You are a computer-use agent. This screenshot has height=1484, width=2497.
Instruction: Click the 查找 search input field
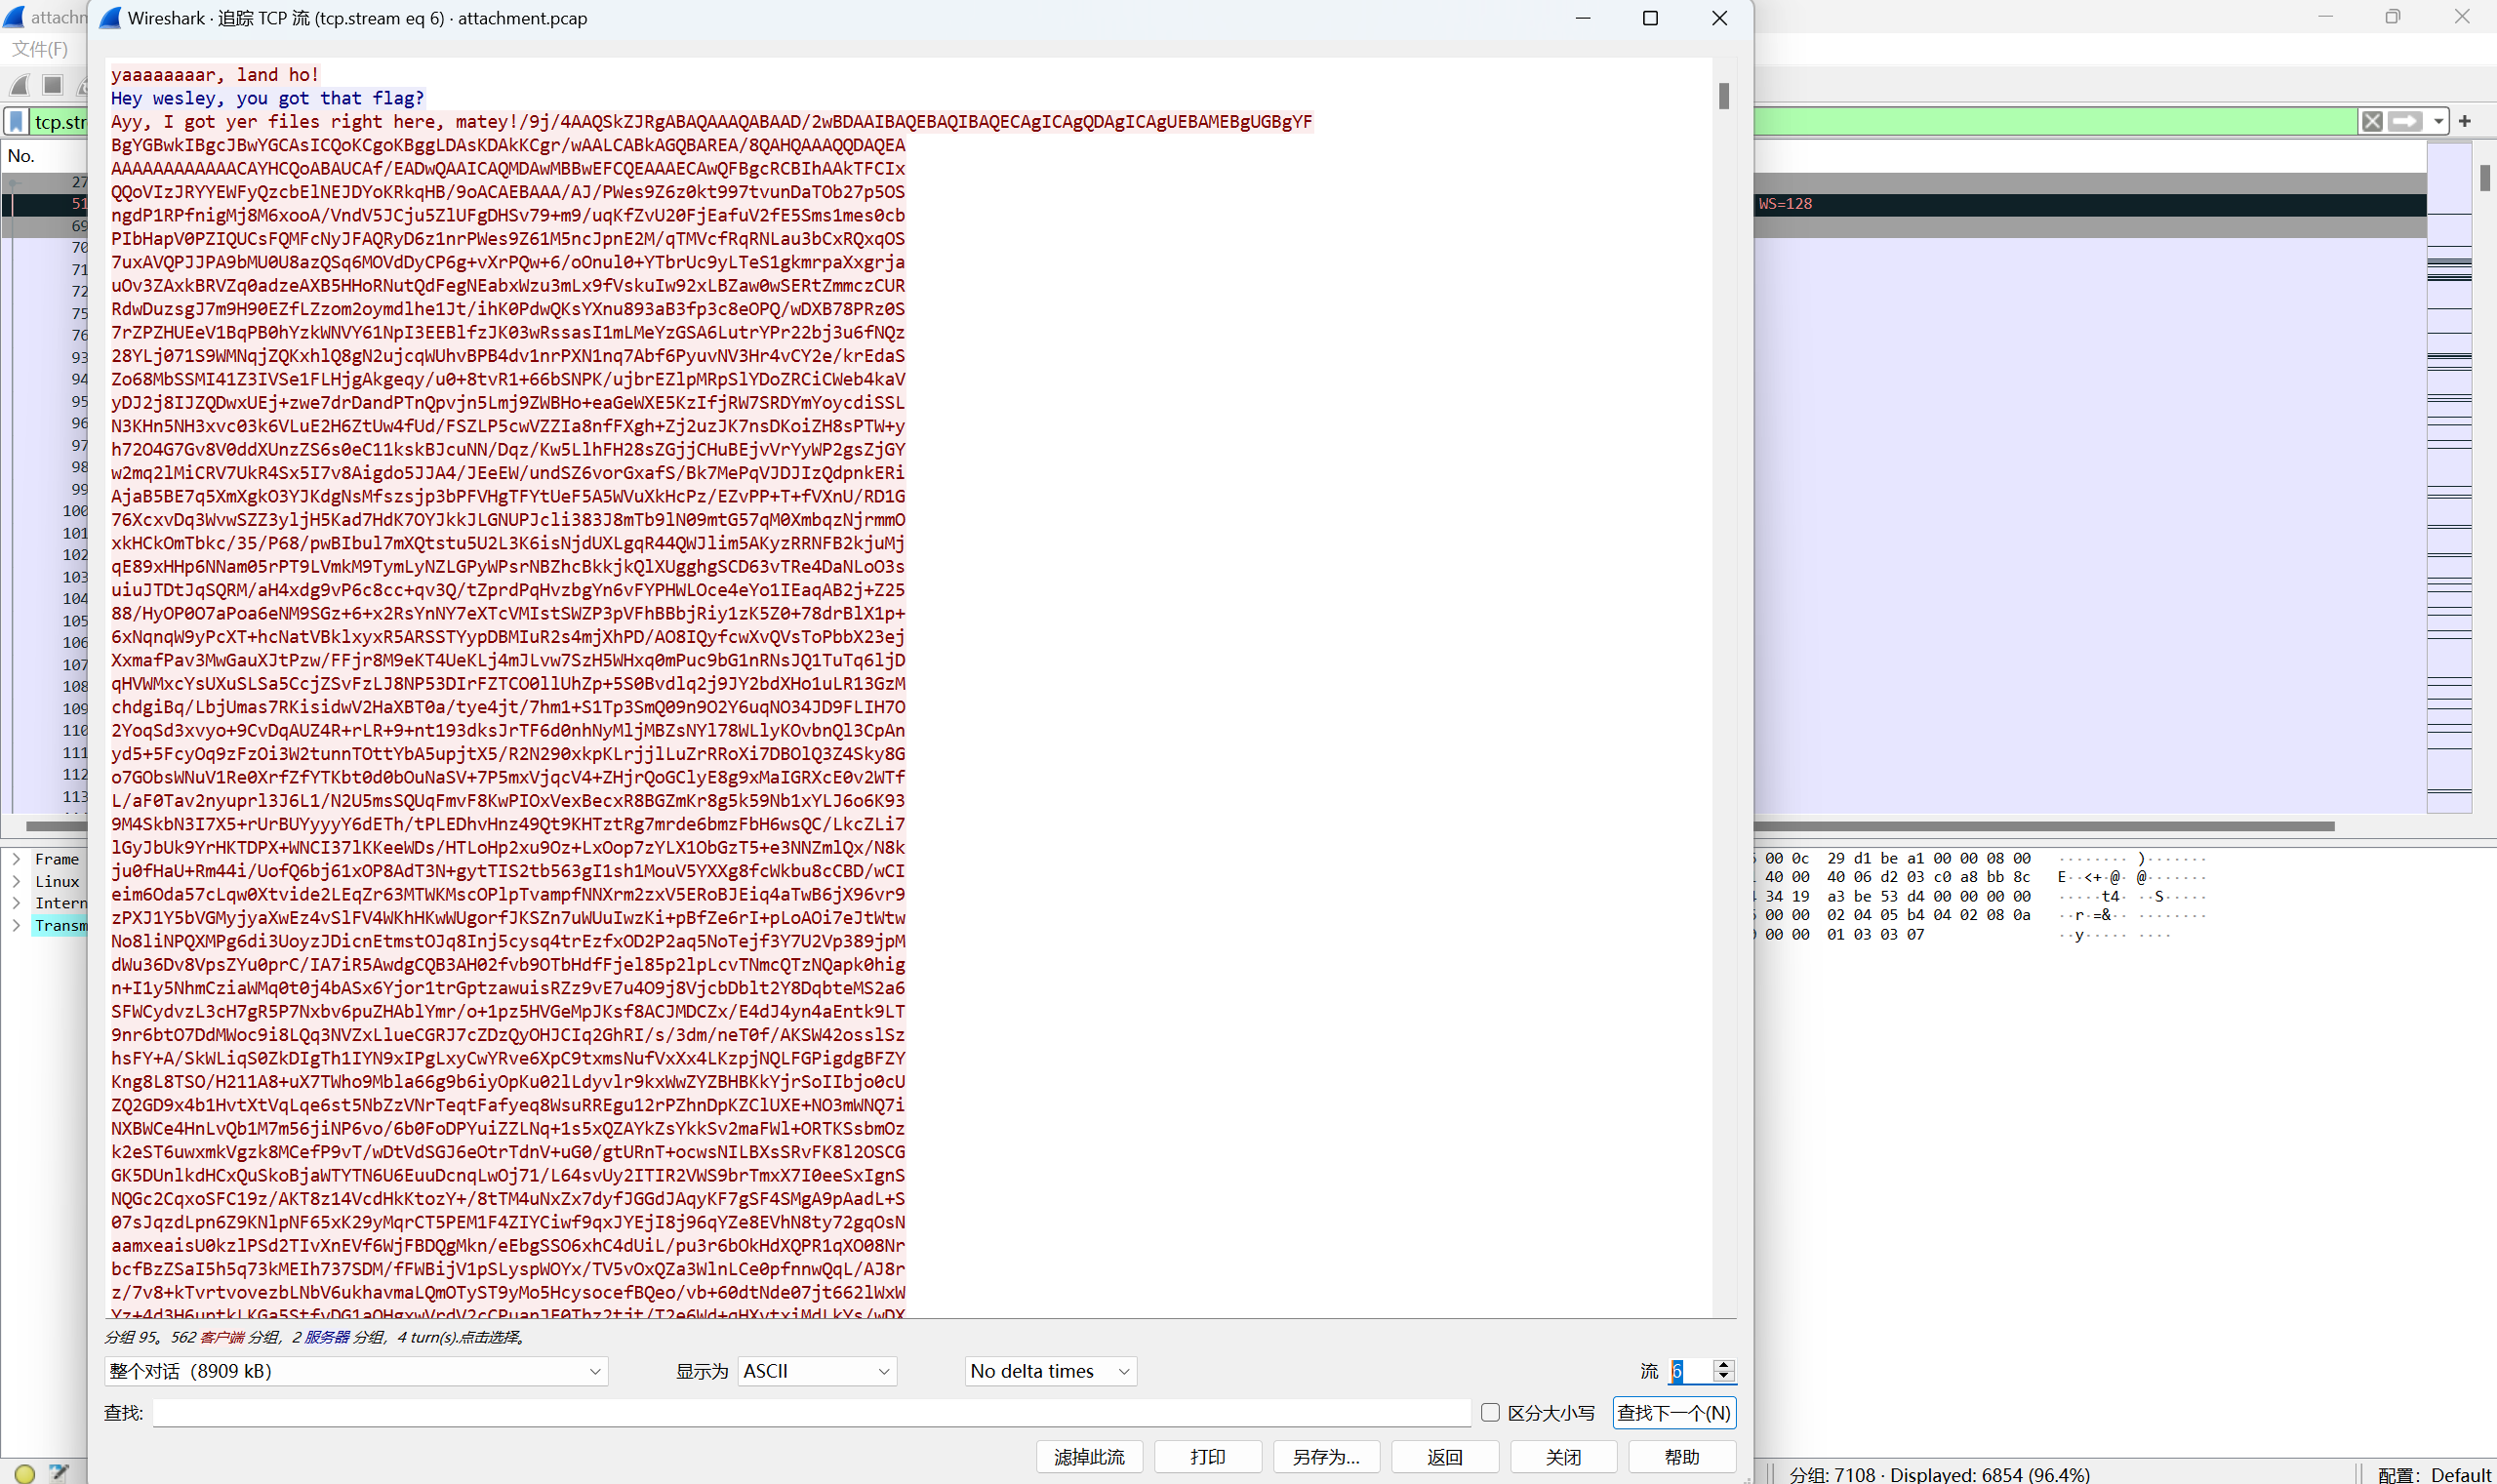tap(811, 1412)
